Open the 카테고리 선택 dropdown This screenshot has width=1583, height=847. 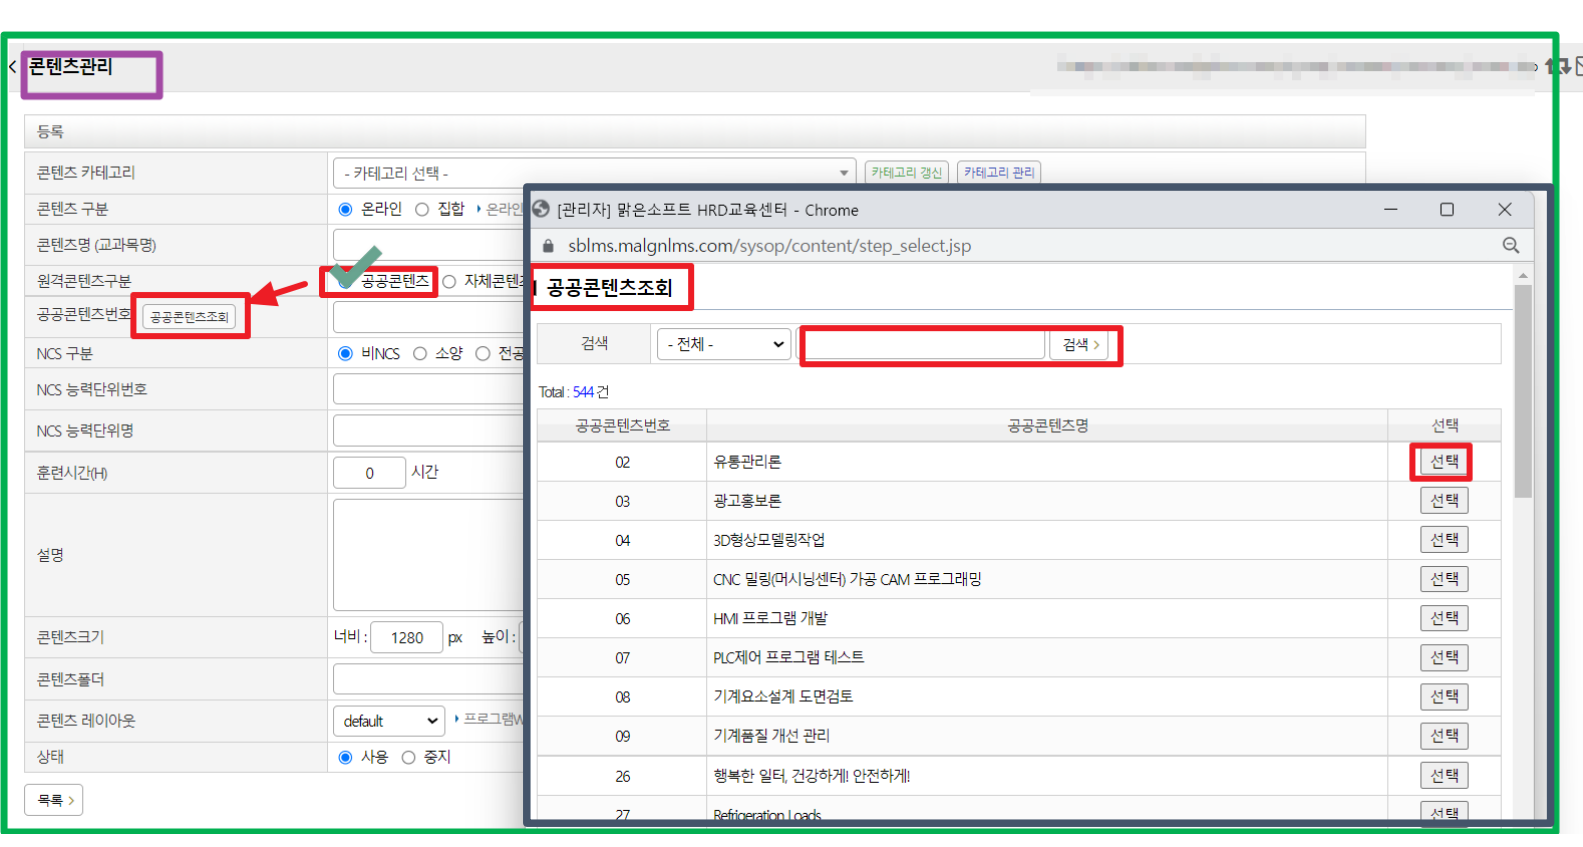[x=594, y=173]
